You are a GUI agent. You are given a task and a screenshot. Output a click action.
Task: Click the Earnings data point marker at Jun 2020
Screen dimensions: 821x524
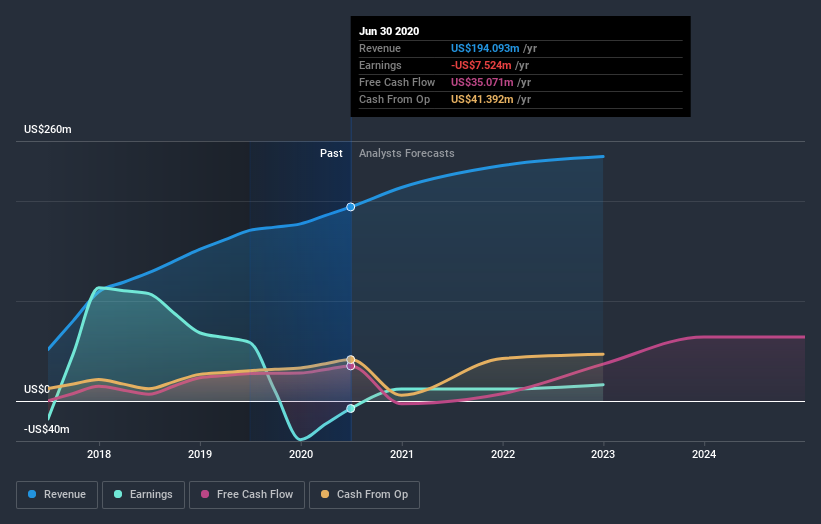point(351,408)
